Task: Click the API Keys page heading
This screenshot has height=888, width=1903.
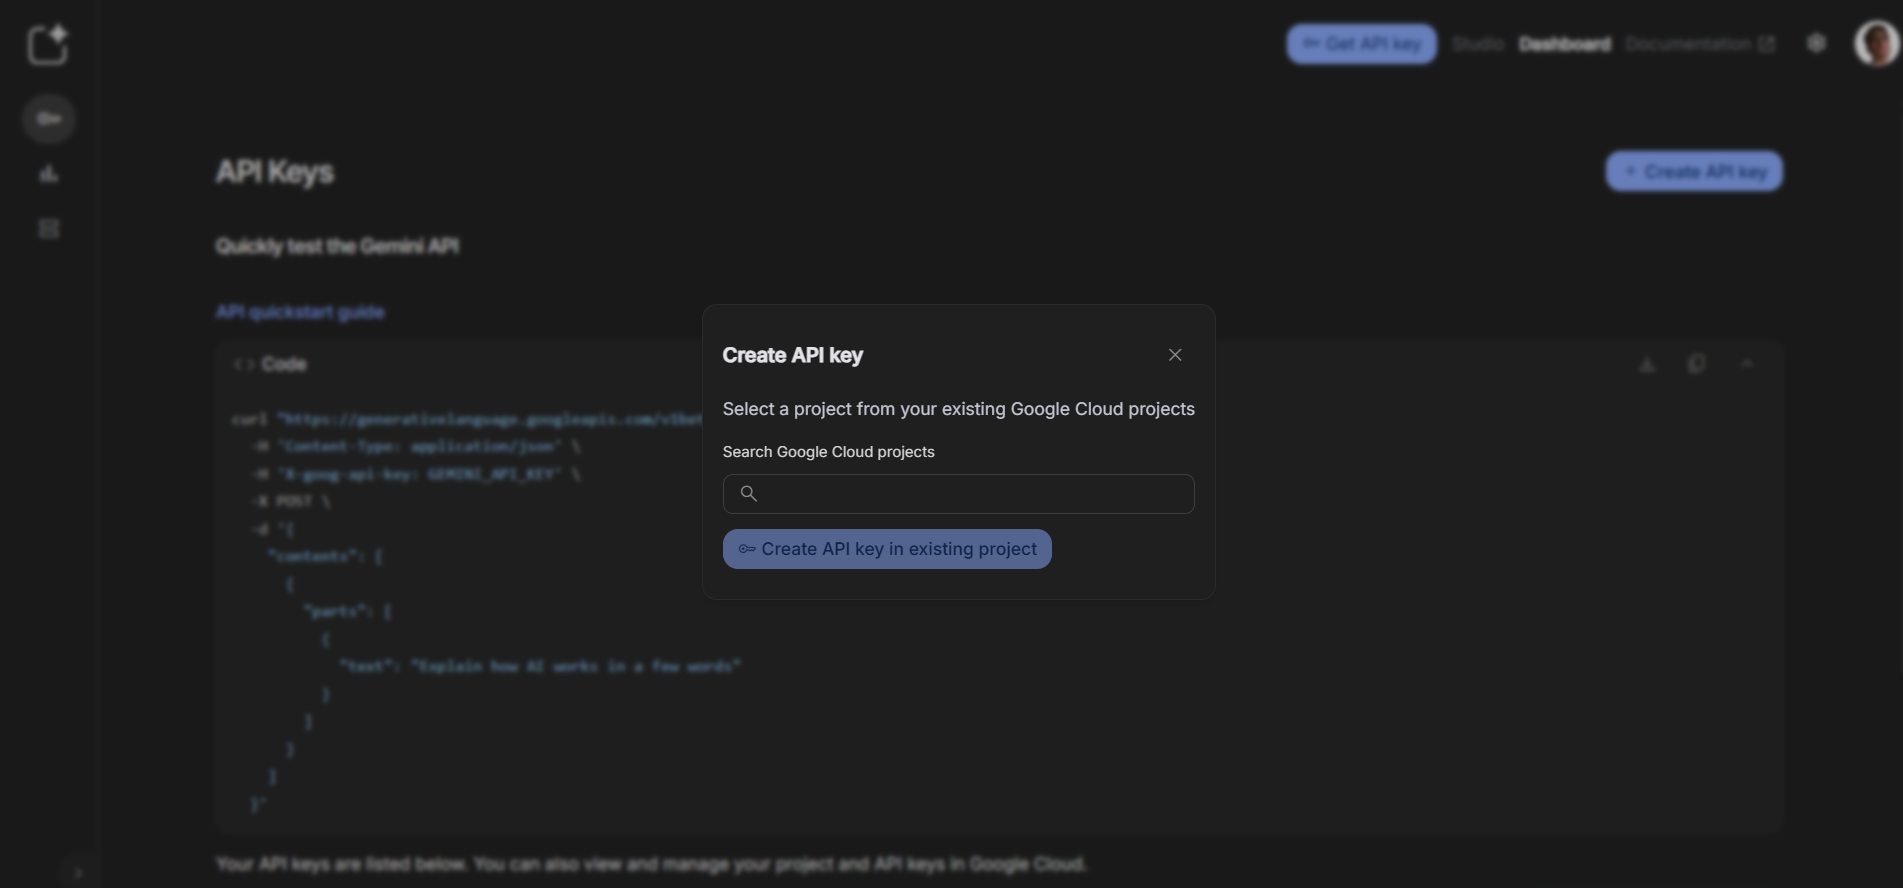Action: [275, 172]
